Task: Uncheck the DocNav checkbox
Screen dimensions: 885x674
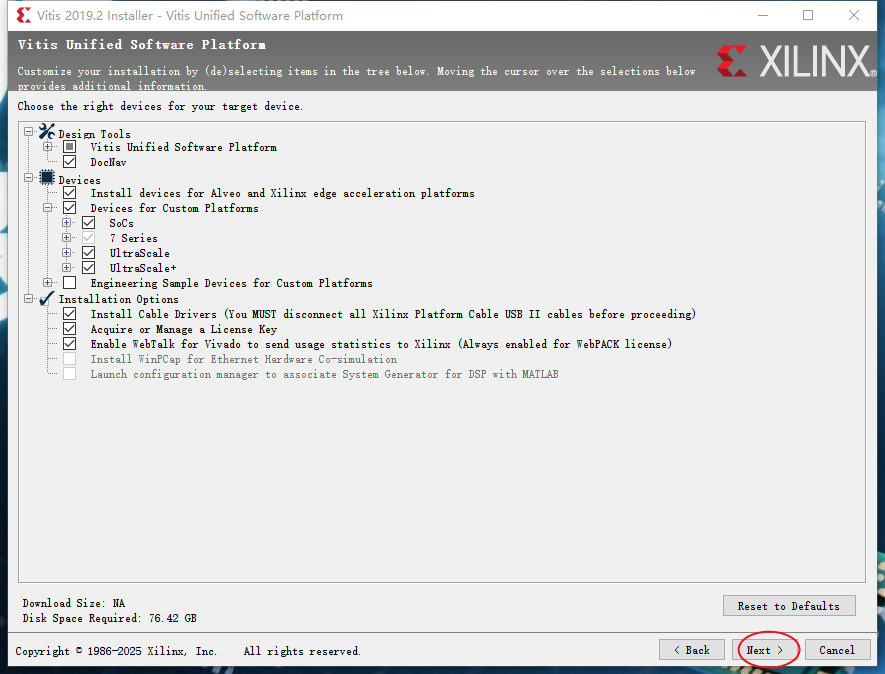Action: point(69,162)
